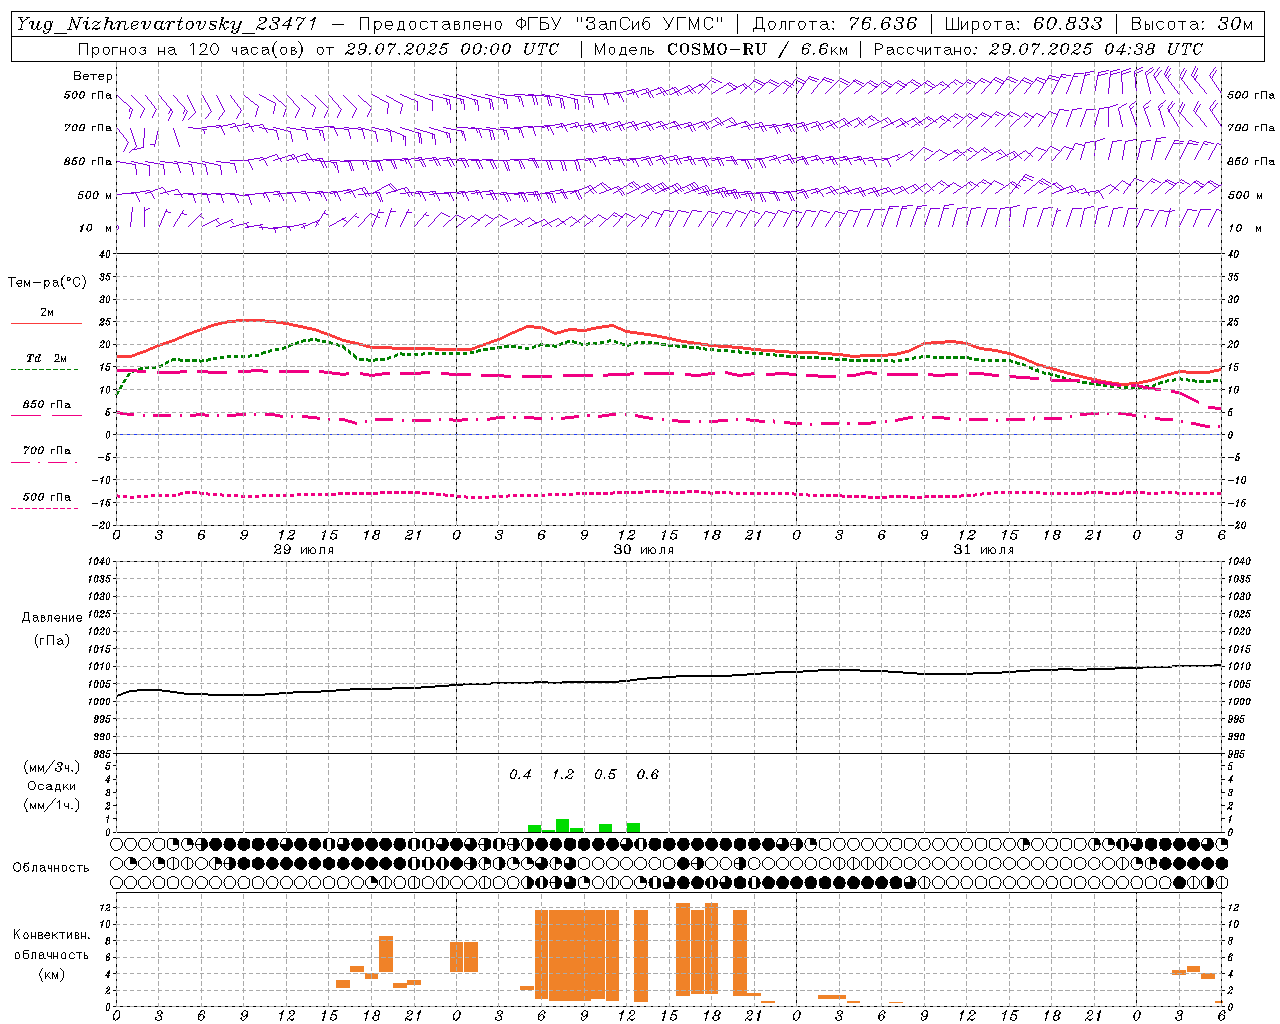The image size is (1280, 1024).
Task: Click the 0.6 precipitation amount value
Action: pos(648,774)
